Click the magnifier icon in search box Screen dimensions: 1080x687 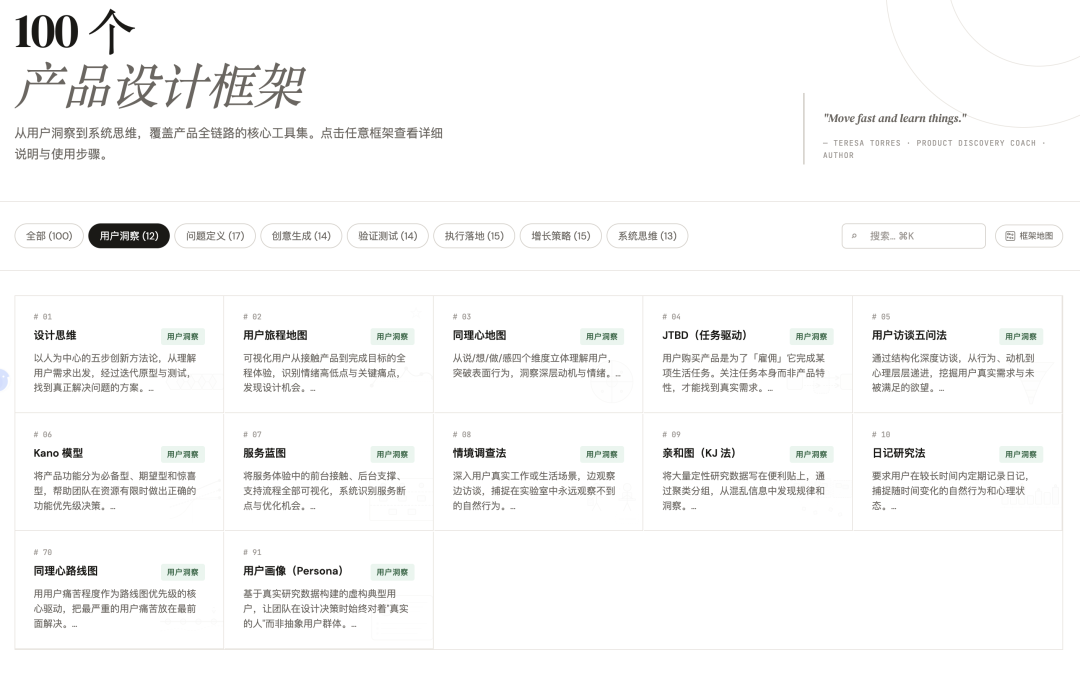pyautogui.click(x=854, y=236)
